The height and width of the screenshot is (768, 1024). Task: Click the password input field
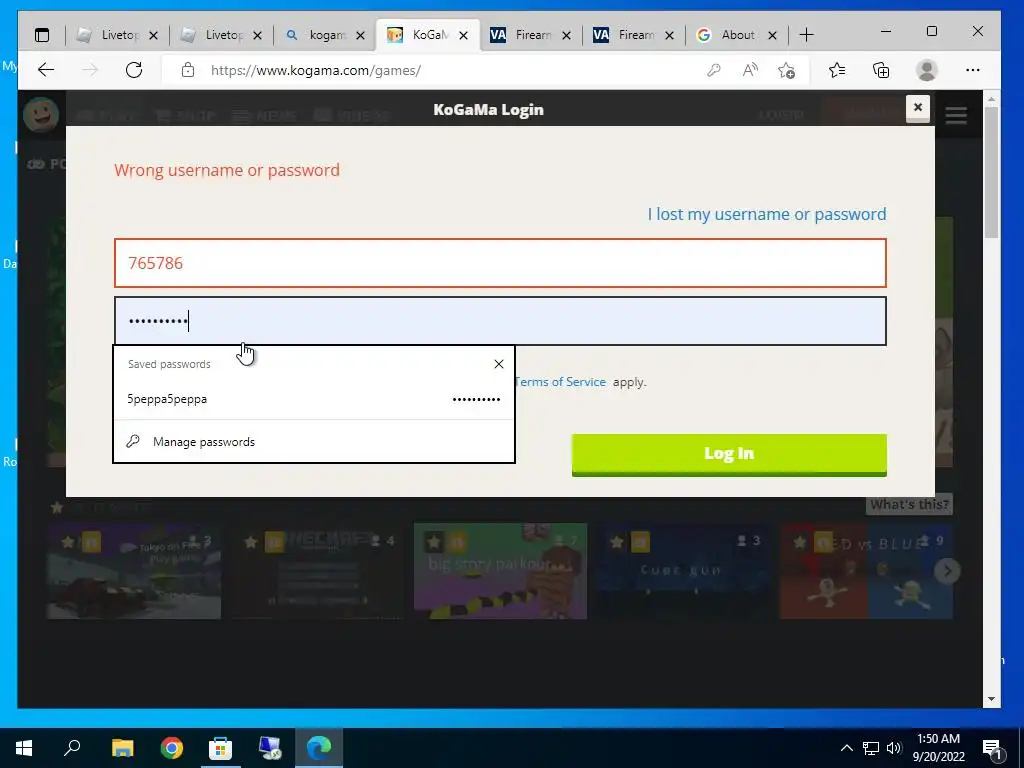(500, 321)
